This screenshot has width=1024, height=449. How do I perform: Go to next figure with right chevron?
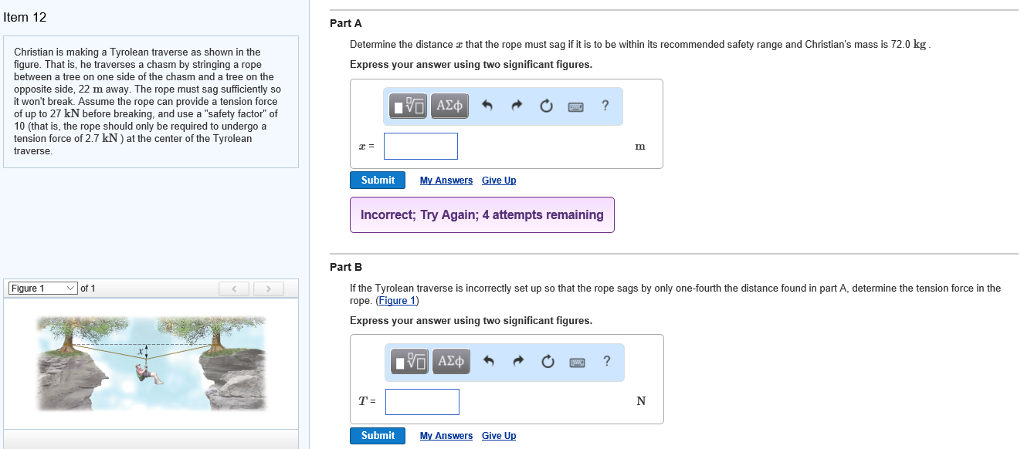[x=267, y=289]
